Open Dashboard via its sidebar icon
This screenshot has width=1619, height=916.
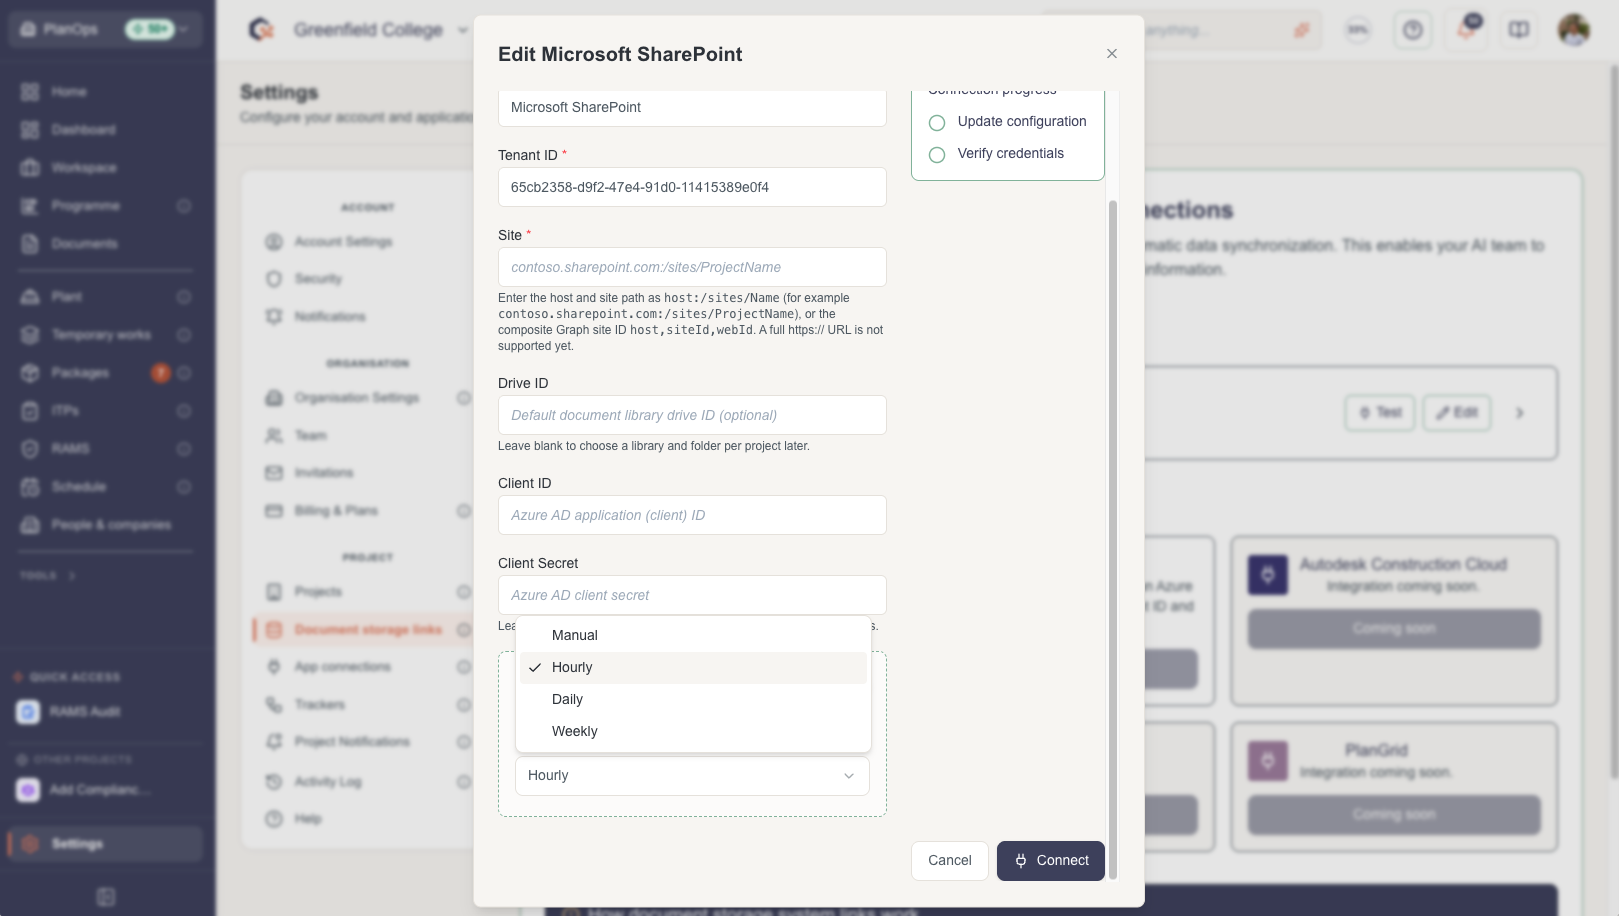[x=30, y=130]
